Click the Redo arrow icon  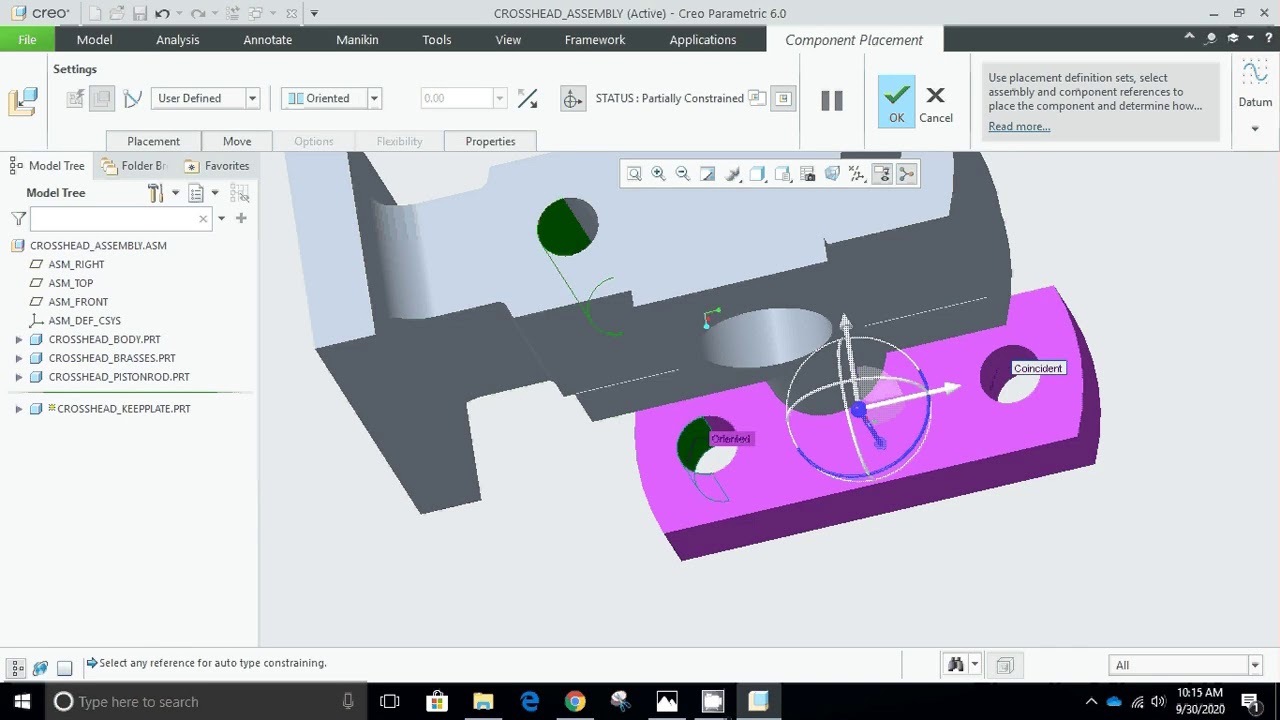pyautogui.click(x=197, y=13)
